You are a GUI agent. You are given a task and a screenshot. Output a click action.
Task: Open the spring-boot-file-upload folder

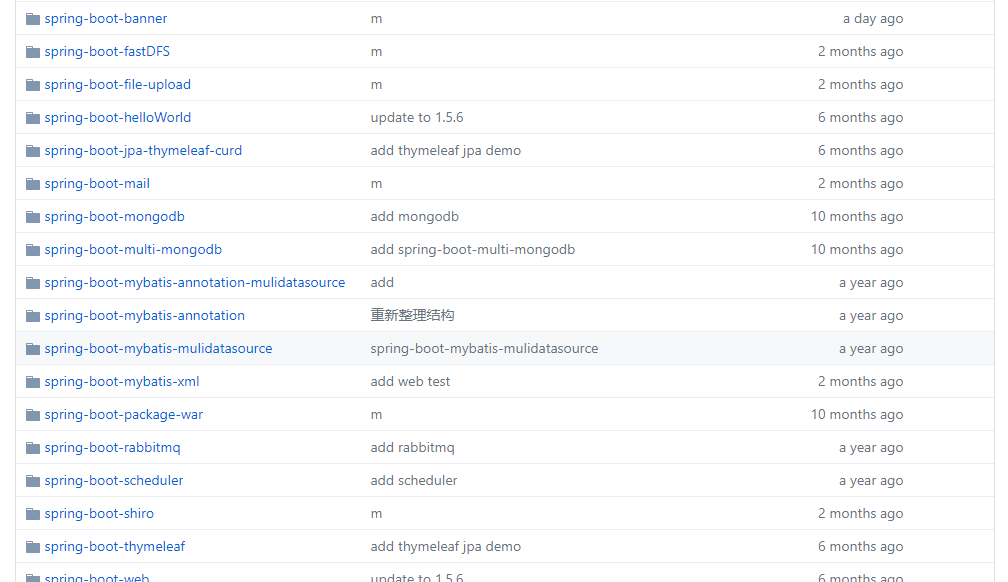118,84
